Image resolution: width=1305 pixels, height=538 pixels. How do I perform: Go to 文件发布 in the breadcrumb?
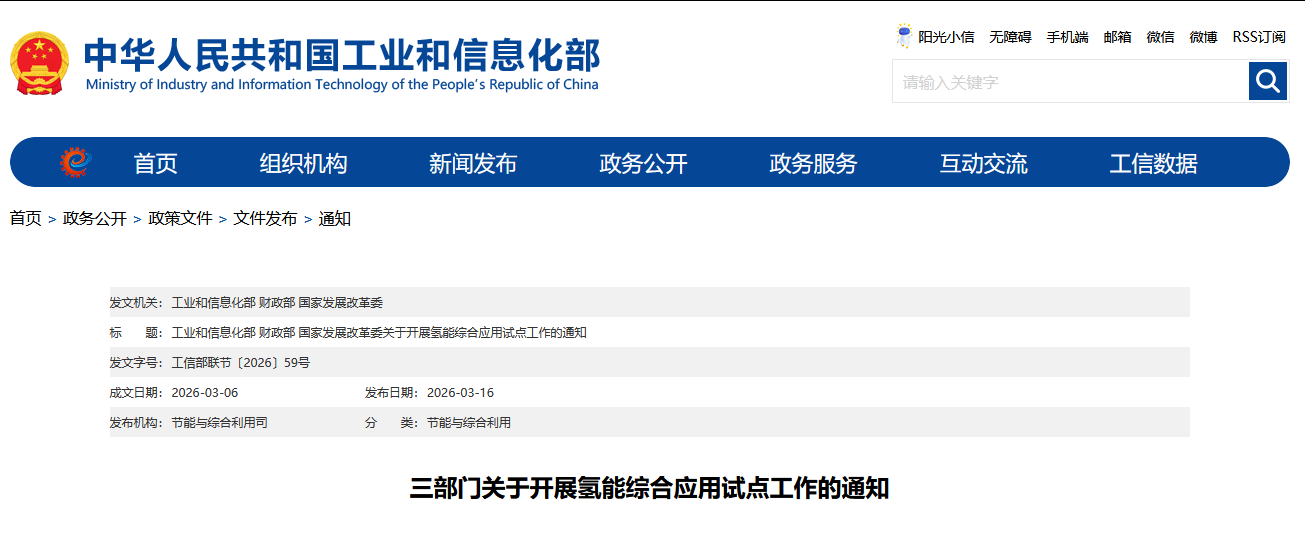265,219
